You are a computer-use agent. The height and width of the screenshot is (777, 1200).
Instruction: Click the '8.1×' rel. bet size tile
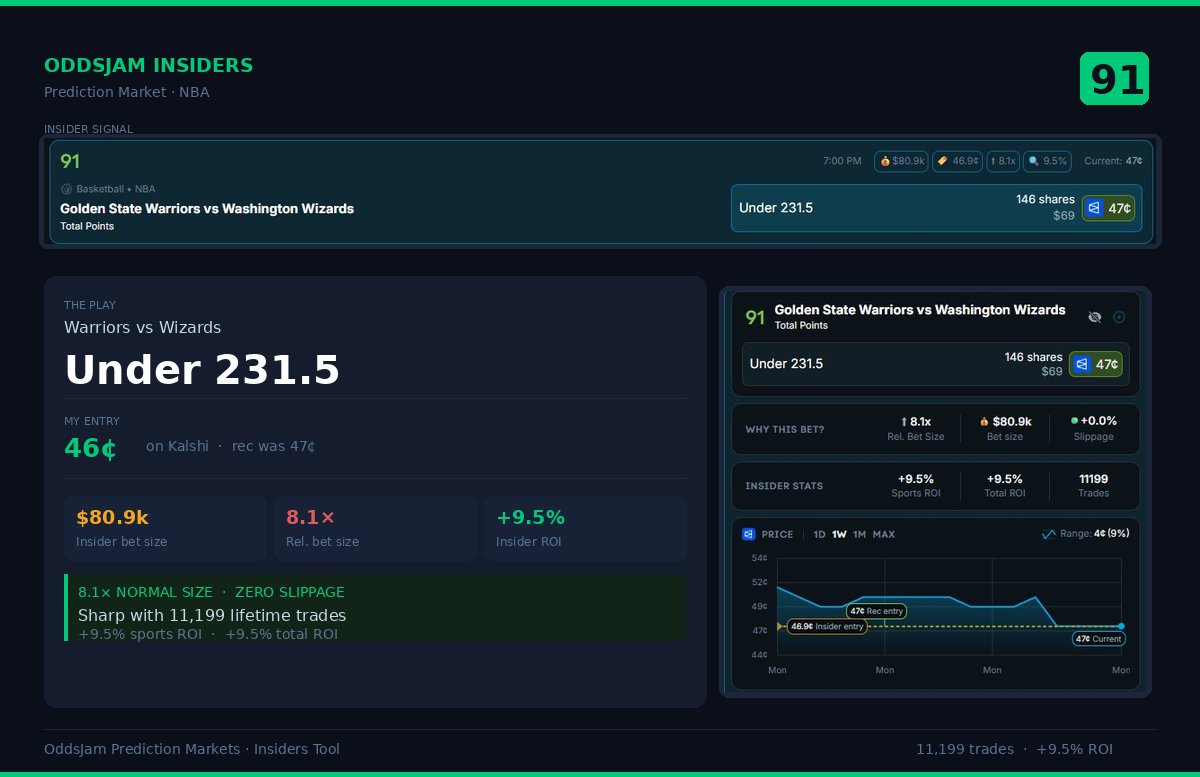tap(375, 528)
